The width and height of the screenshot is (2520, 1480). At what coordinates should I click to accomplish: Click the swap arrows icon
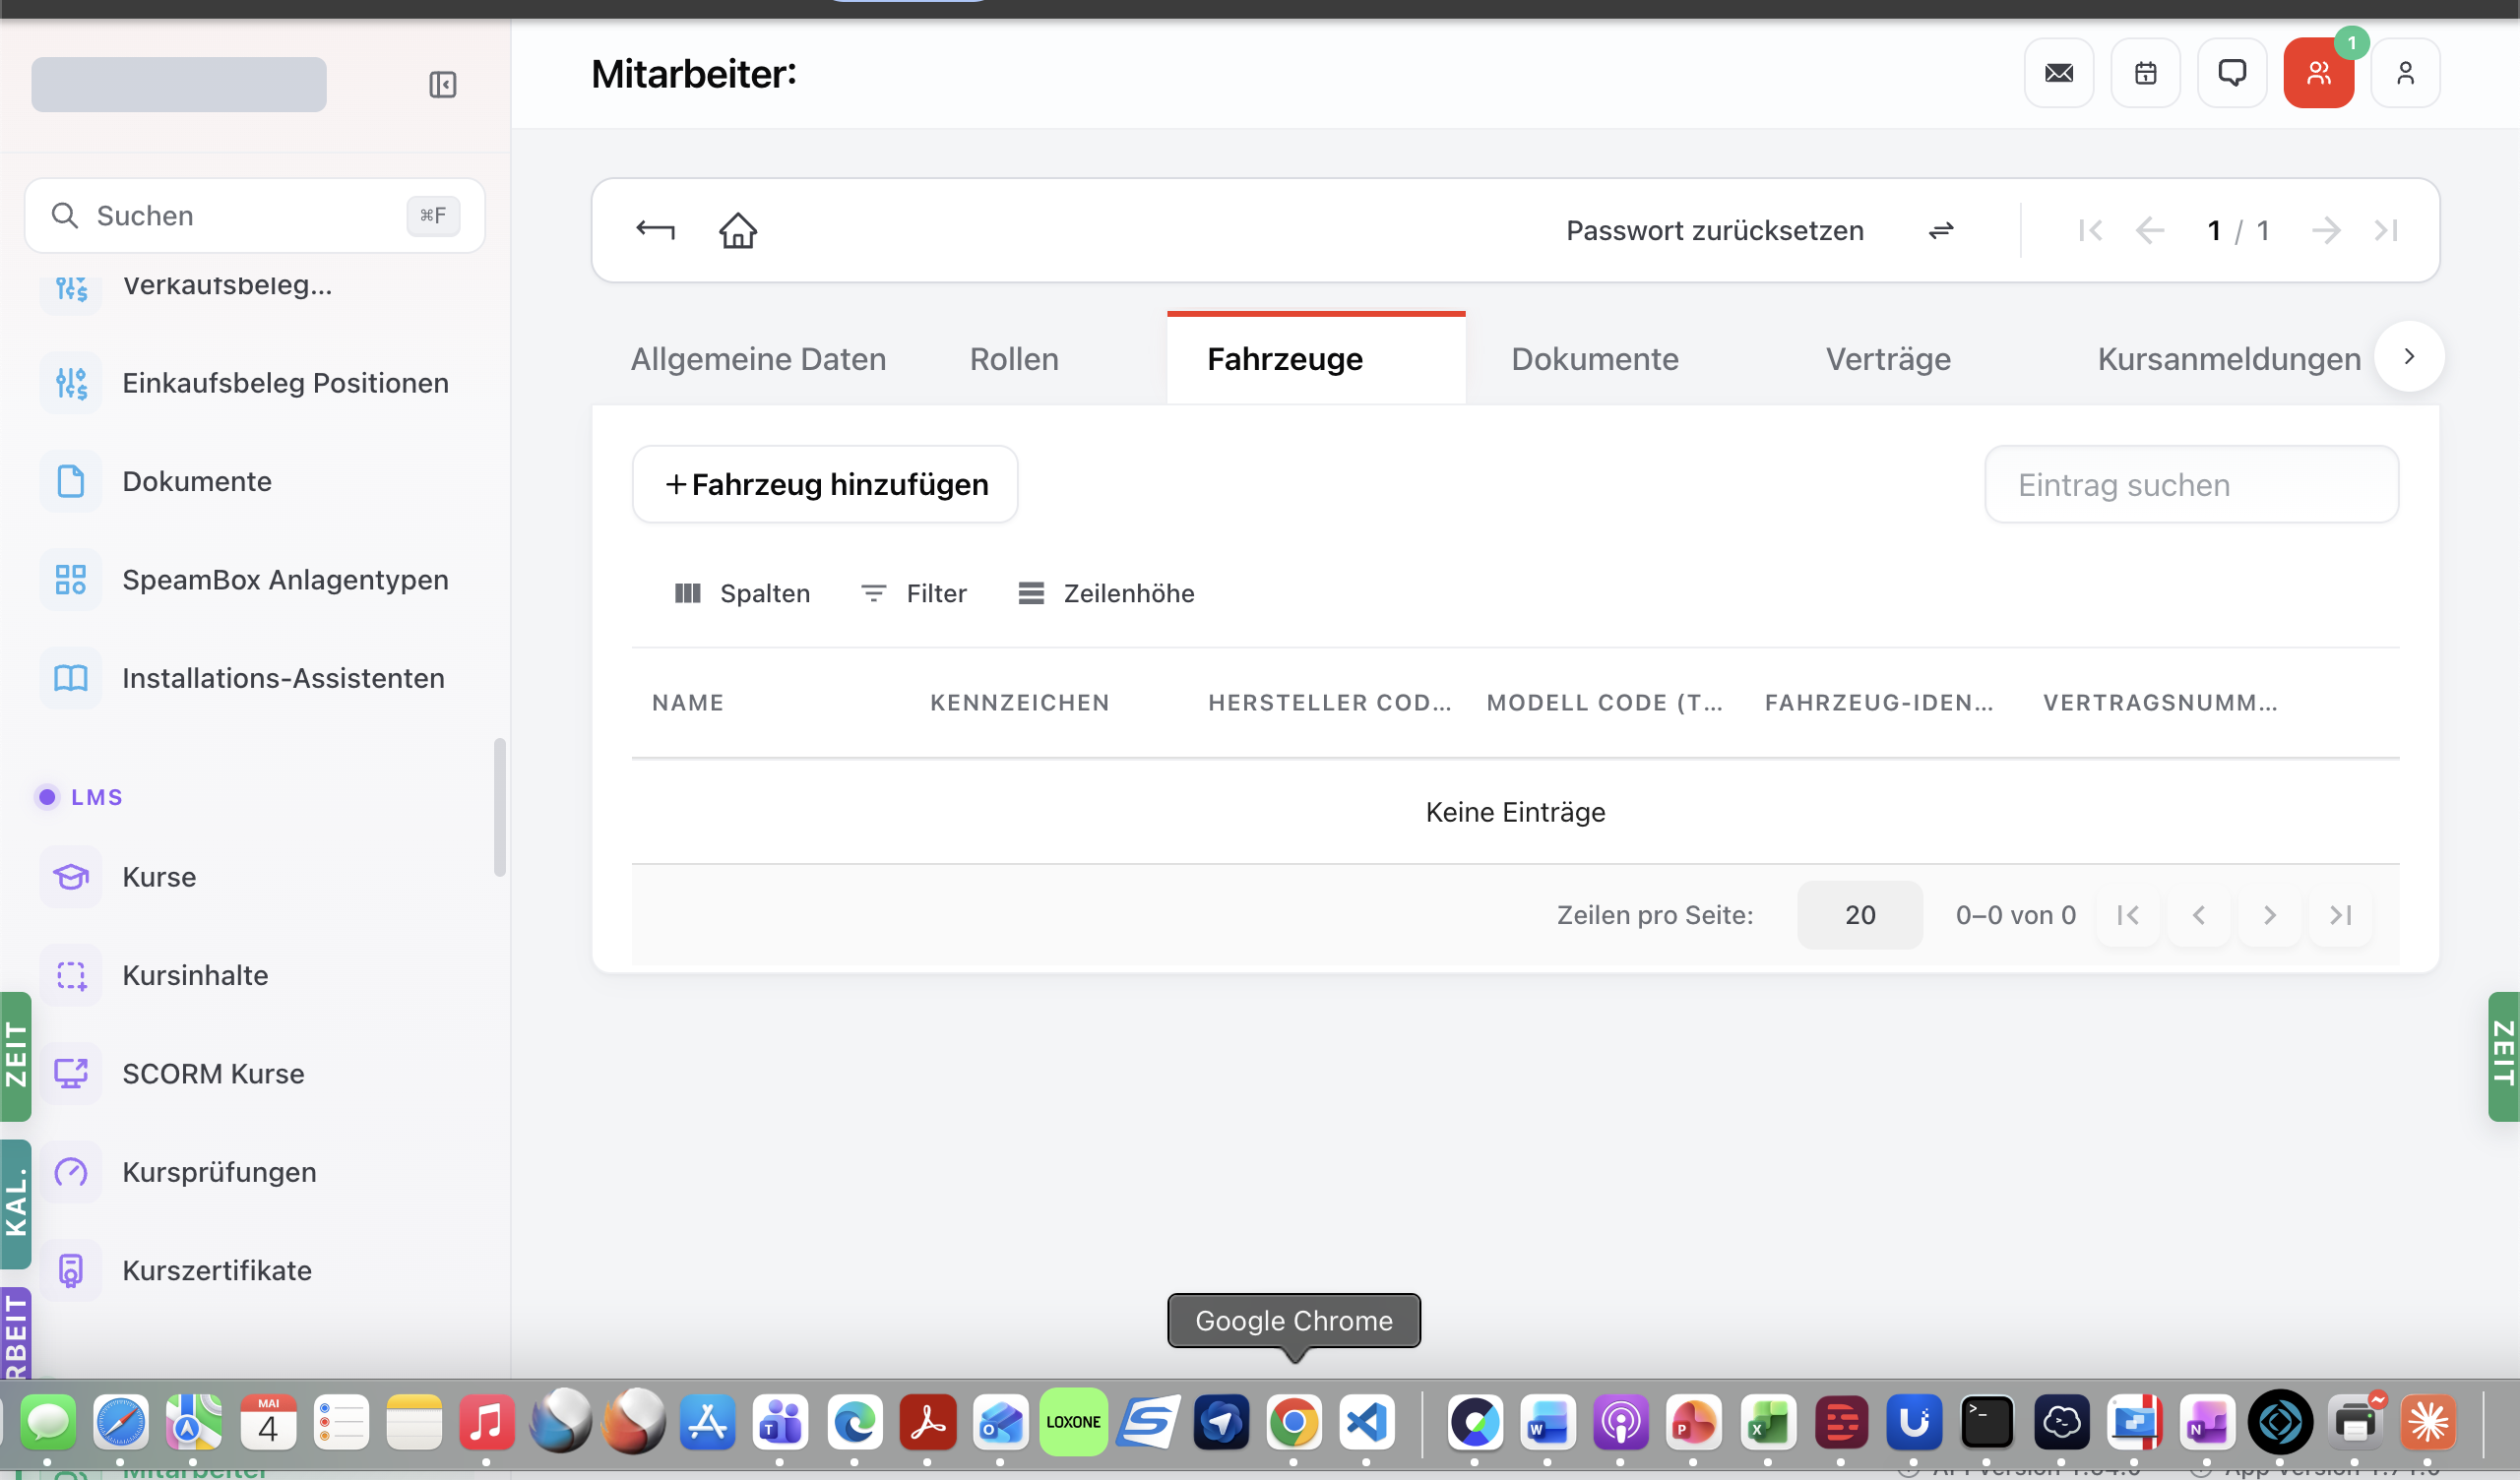point(1940,231)
